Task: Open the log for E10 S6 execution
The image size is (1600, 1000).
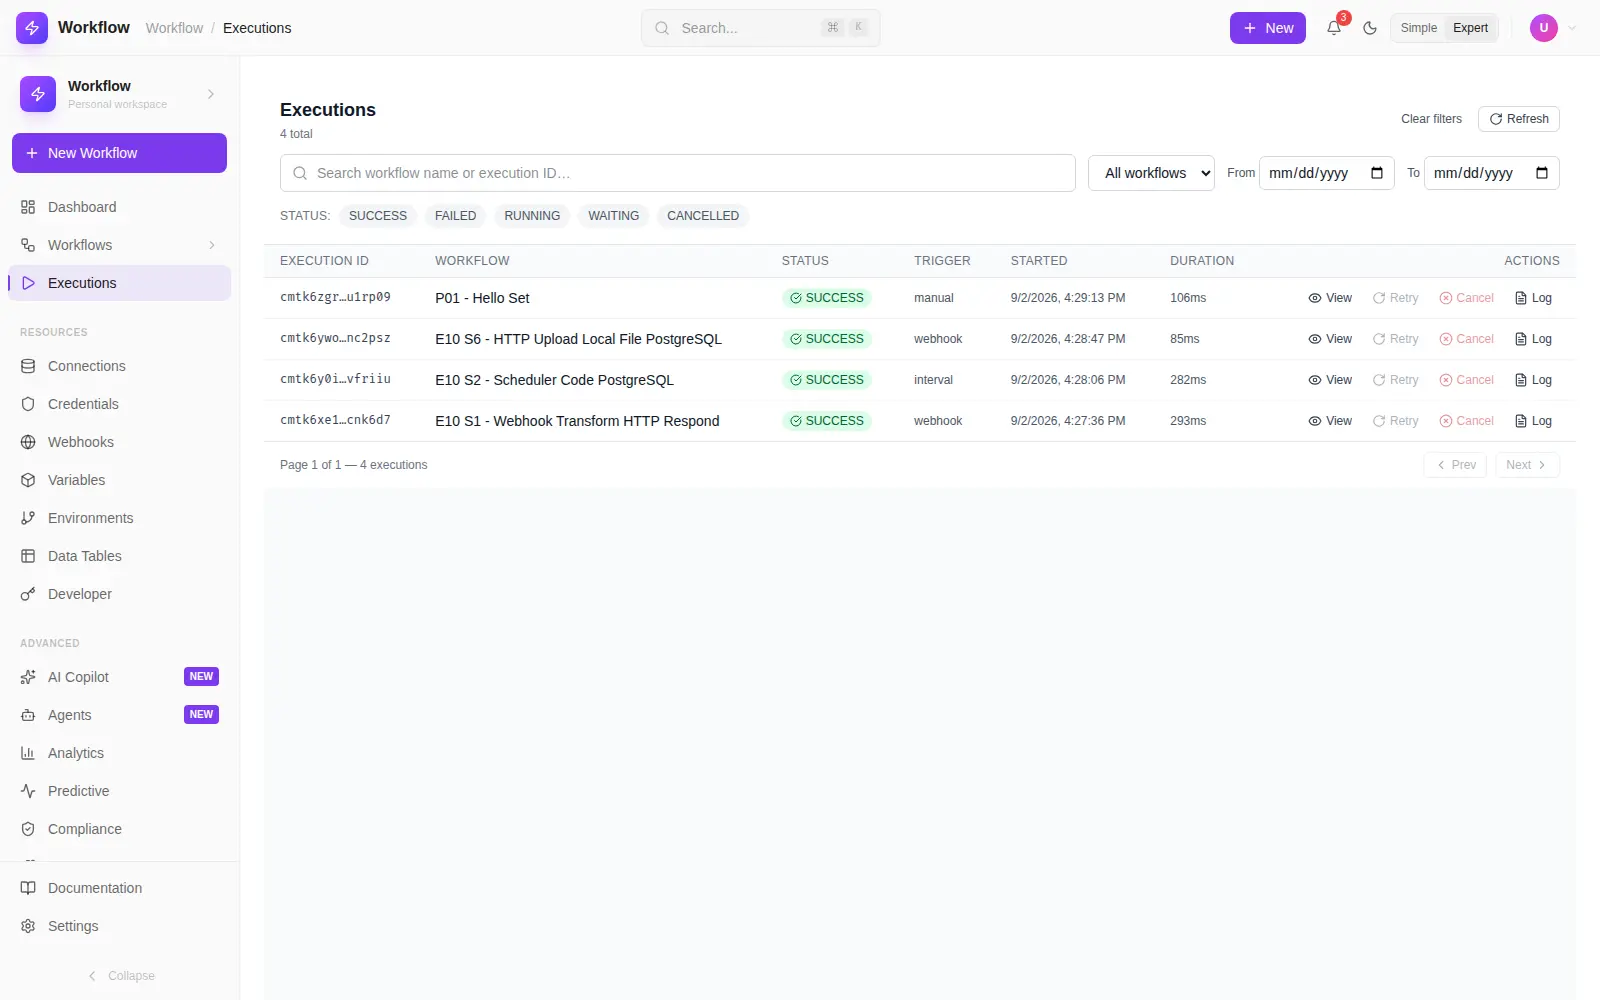Action: [1534, 339]
